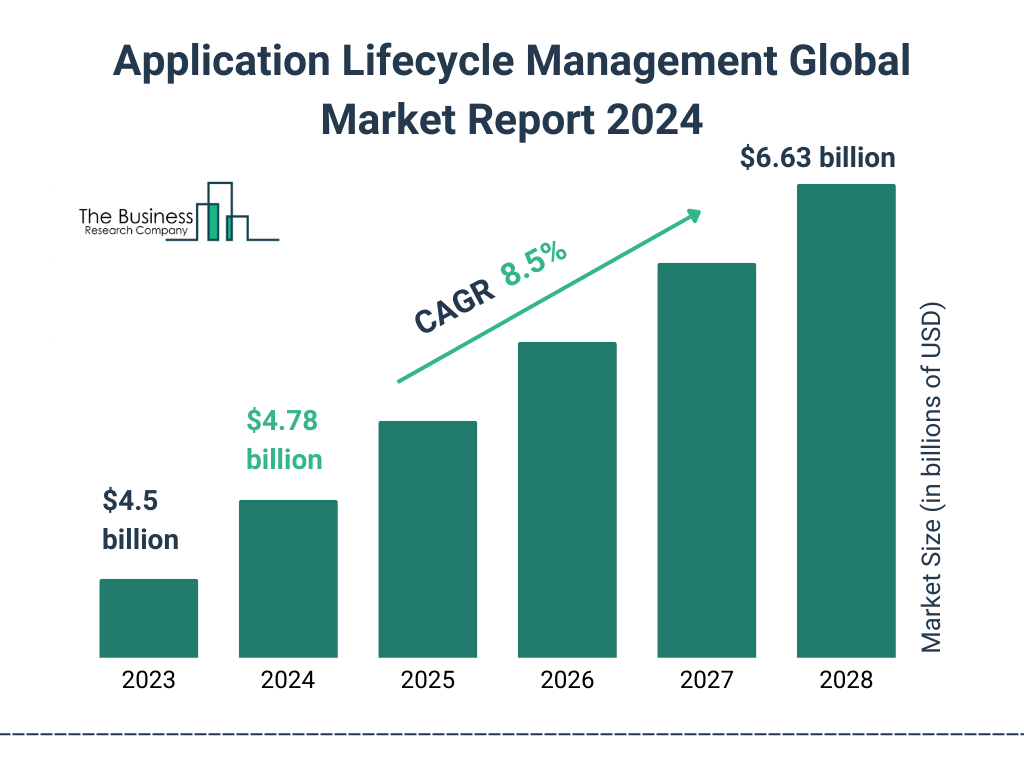Click the chart title heading
Image resolution: width=1024 pixels, height=768 pixels.
click(x=511, y=90)
